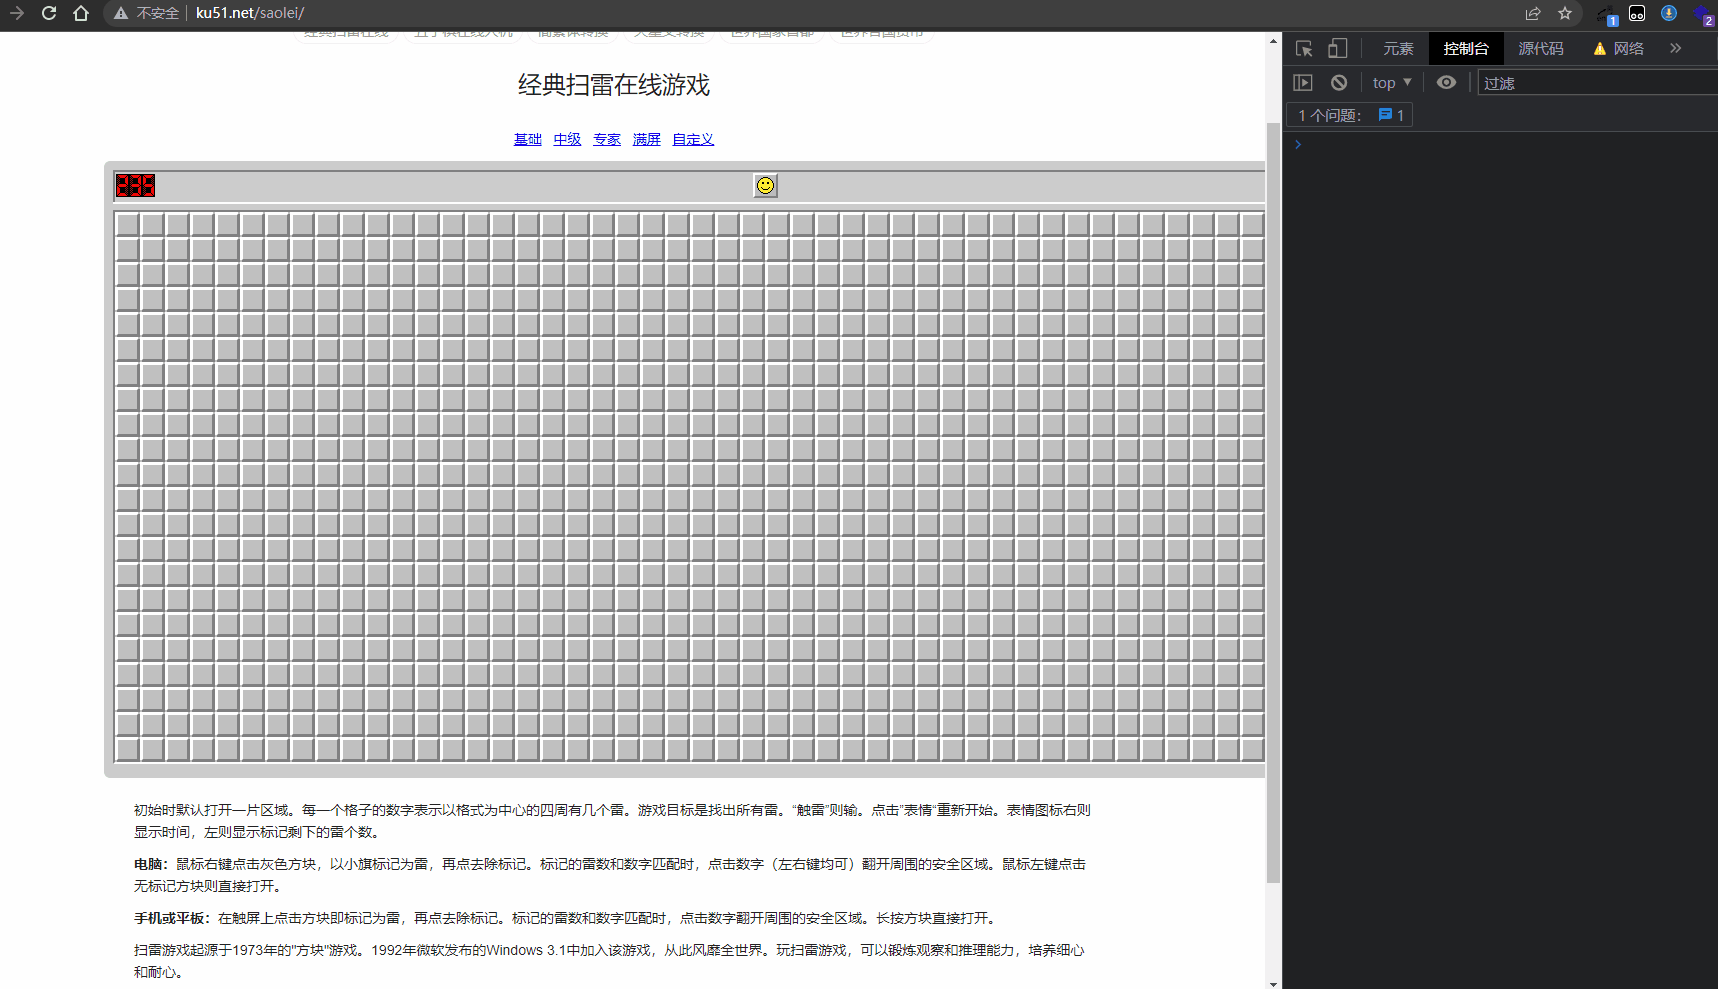Open the 'top' frame context dropdown
Screen dimensions: 1718x989
pyautogui.click(x=1391, y=82)
